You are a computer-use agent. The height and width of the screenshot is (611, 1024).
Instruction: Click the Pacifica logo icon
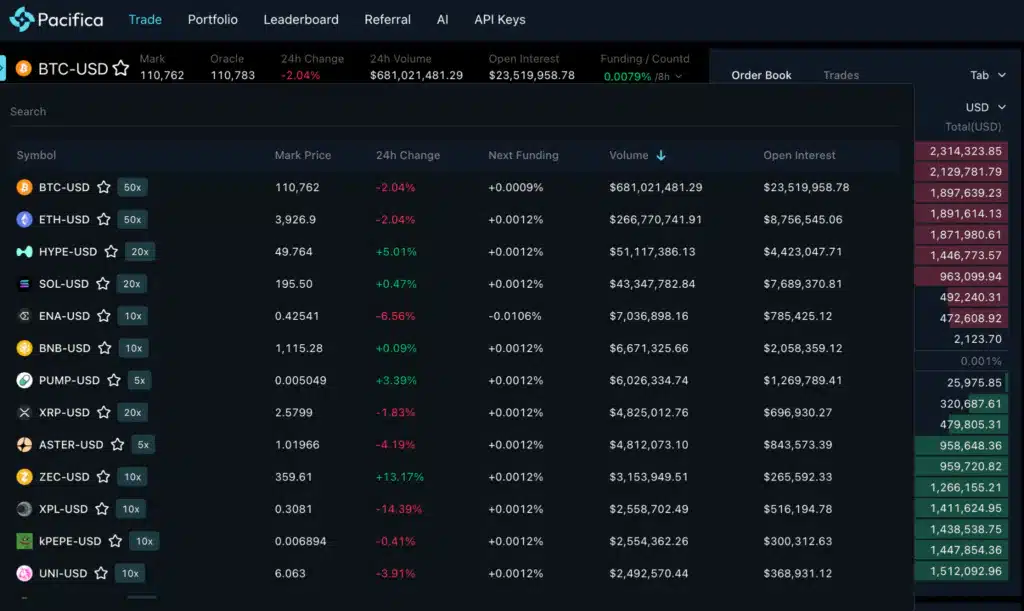pos(22,19)
